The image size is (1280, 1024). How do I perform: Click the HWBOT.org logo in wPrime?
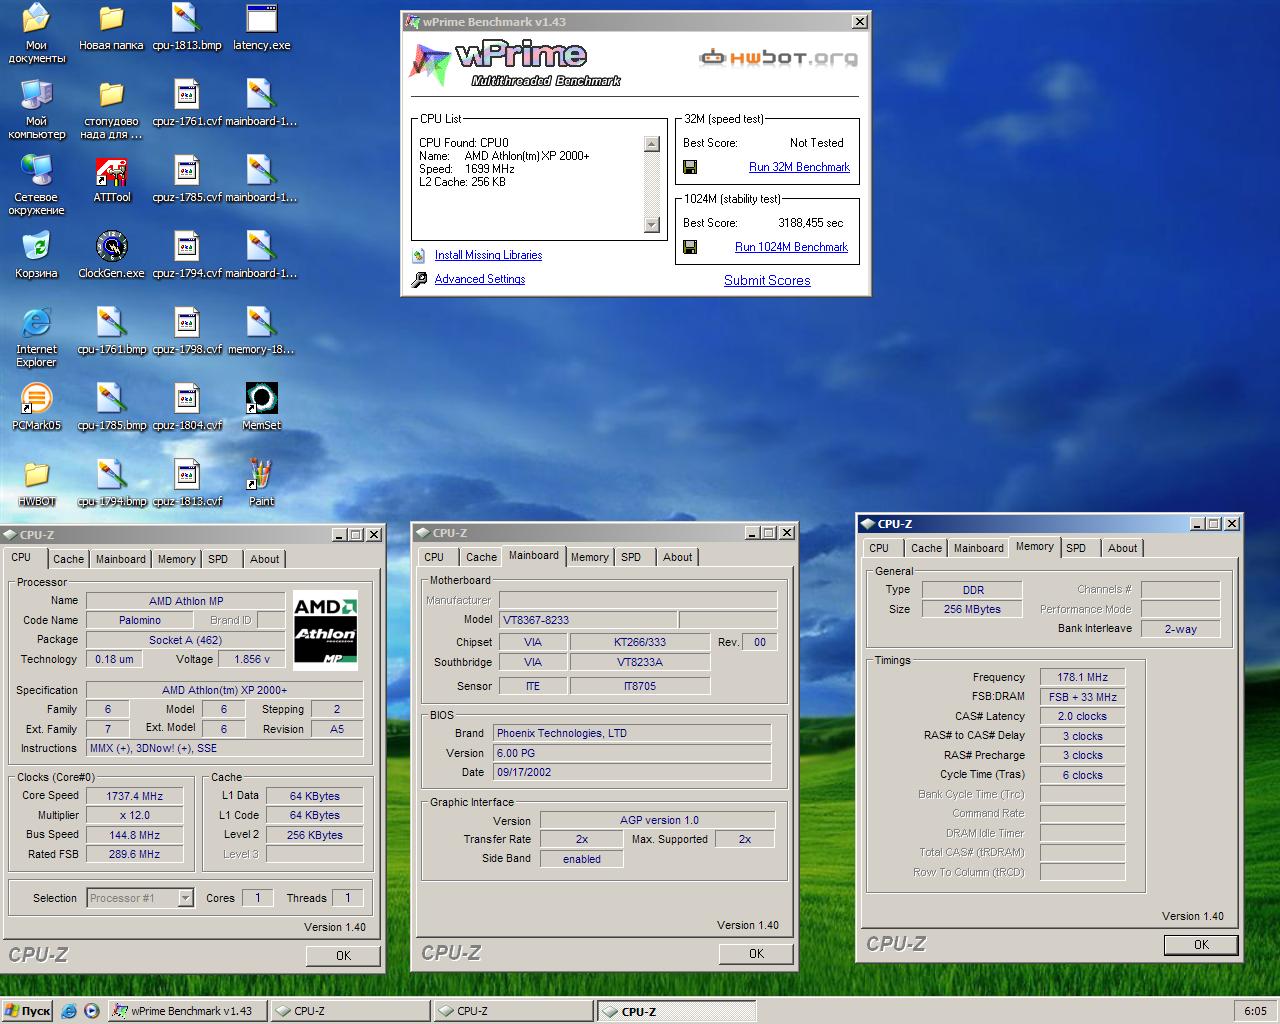coord(778,58)
